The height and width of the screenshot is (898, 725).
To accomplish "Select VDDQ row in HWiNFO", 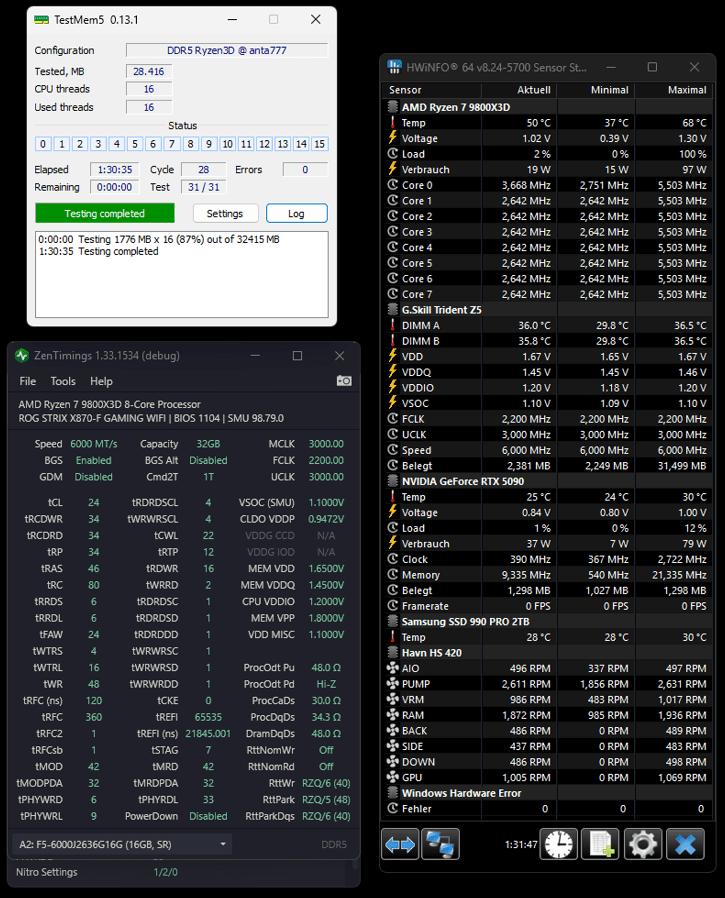I will [547, 372].
